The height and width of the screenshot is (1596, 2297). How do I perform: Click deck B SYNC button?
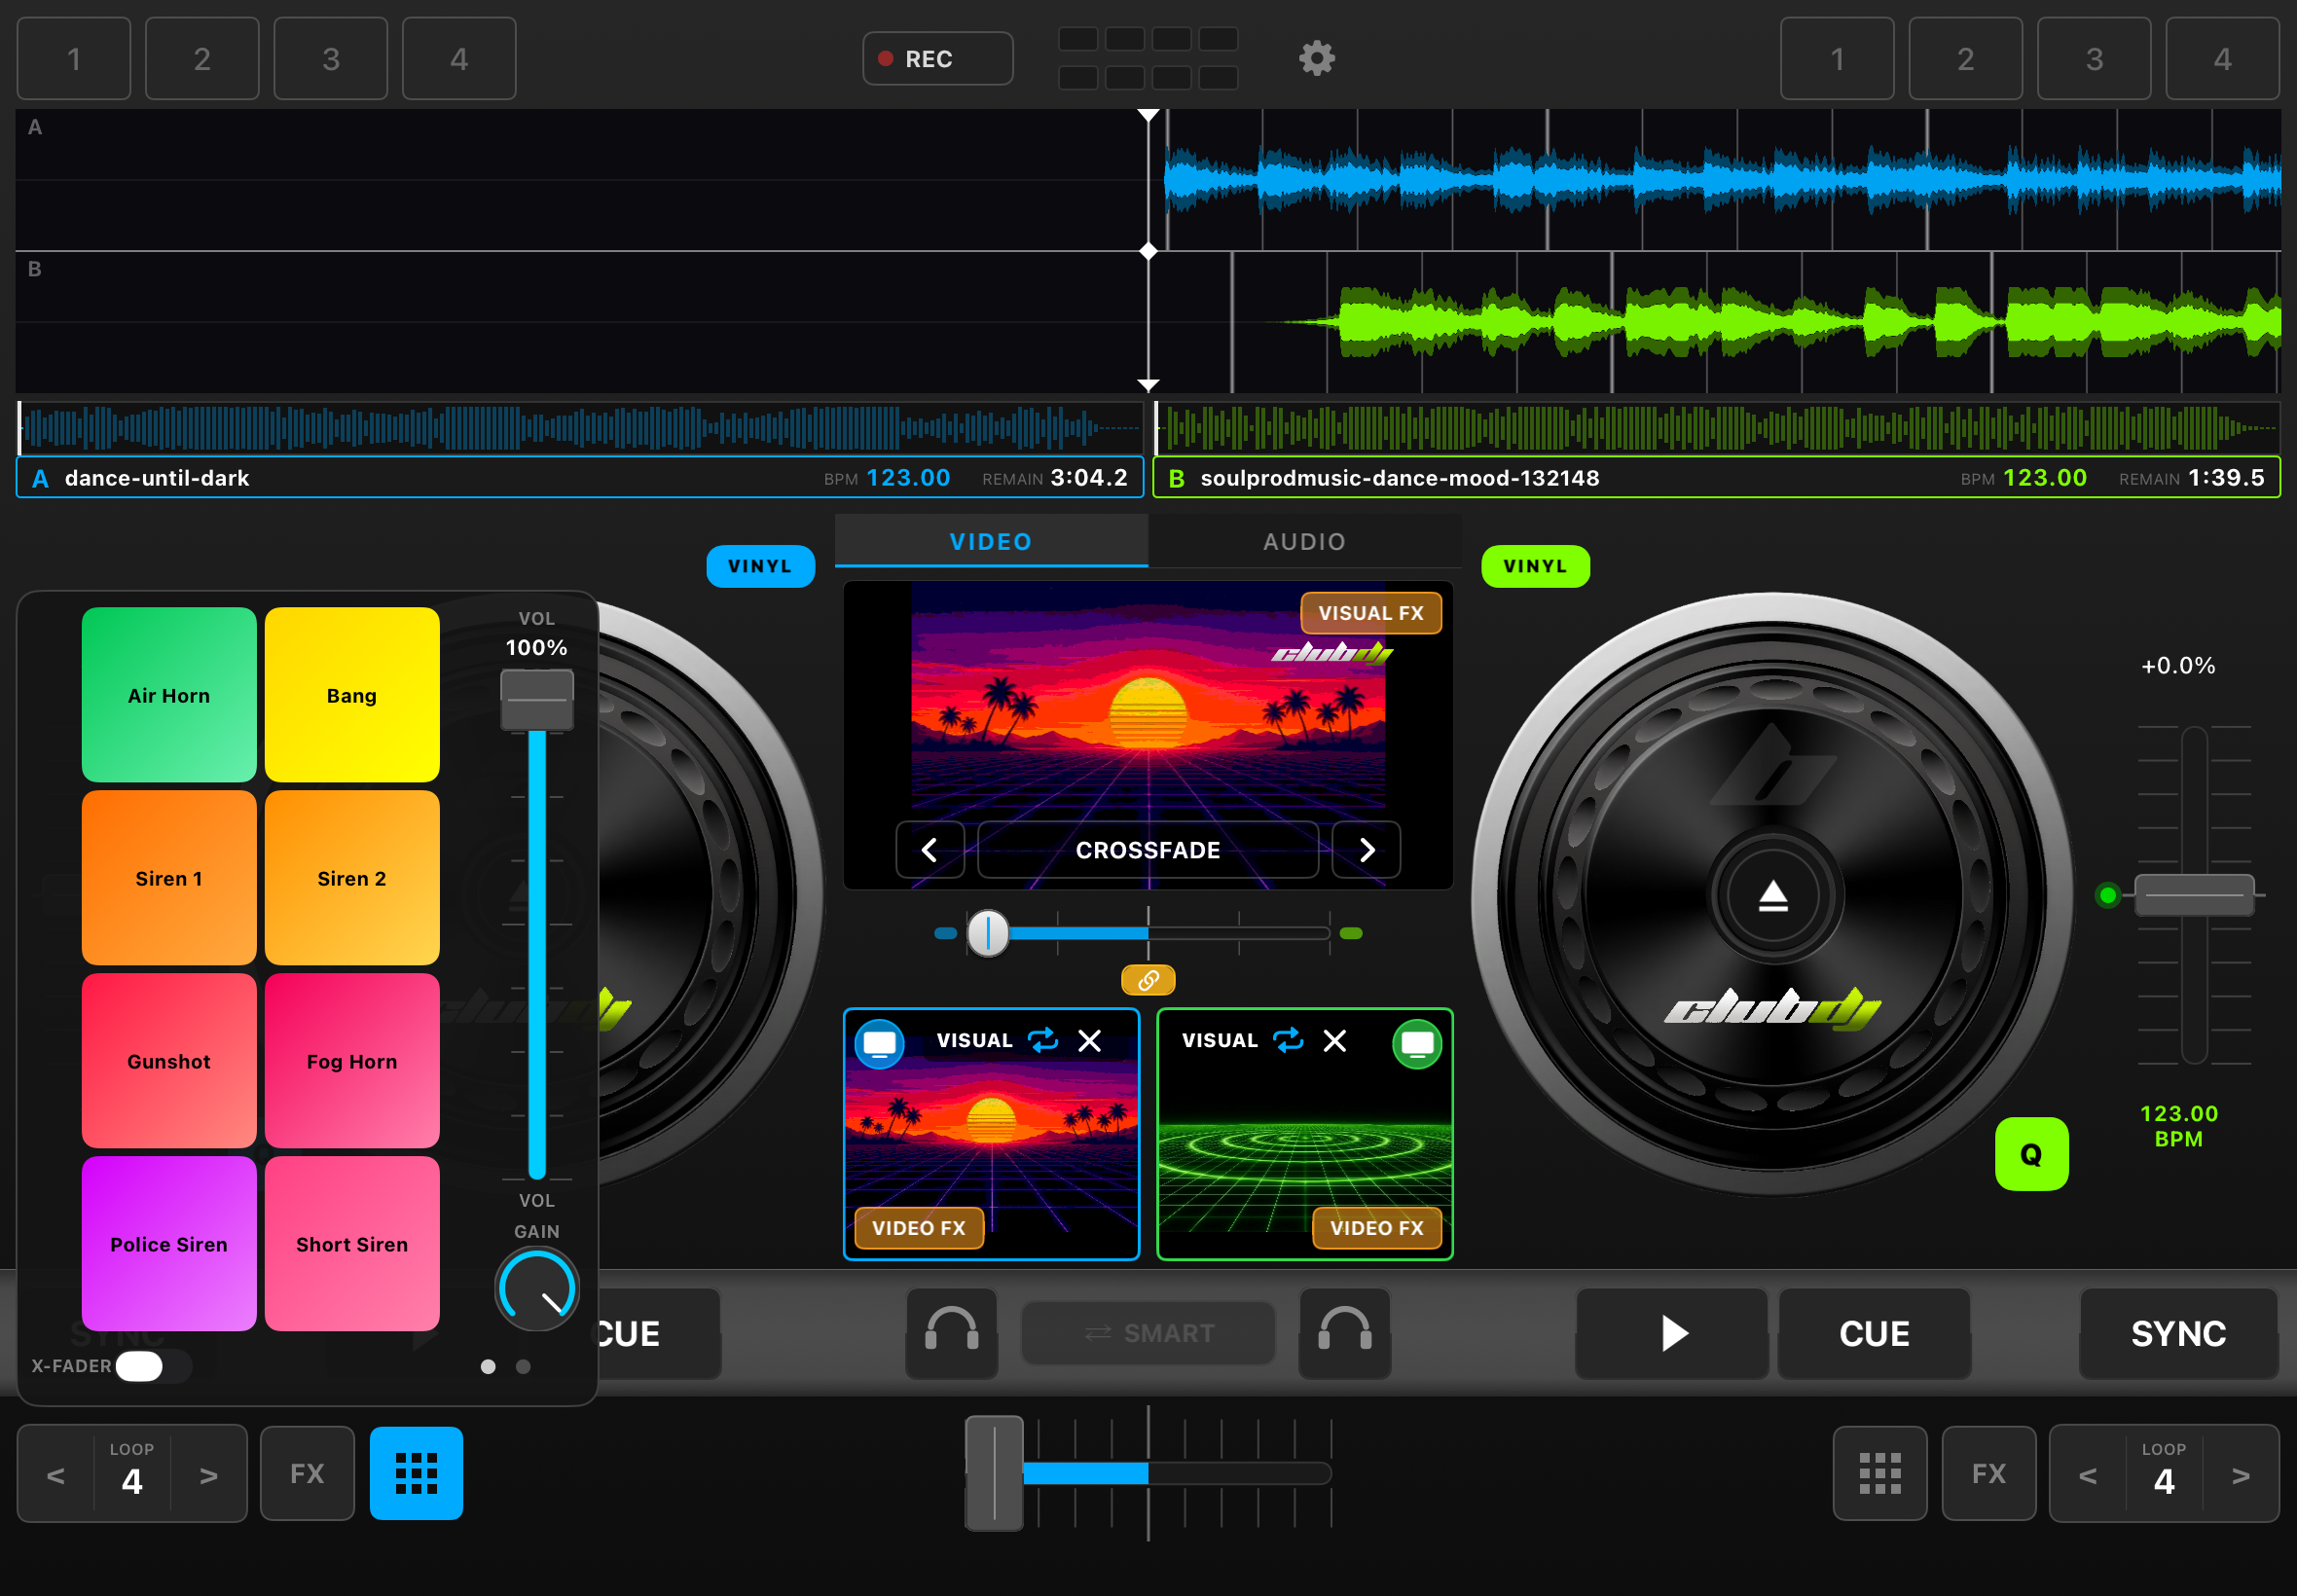(x=2178, y=1333)
